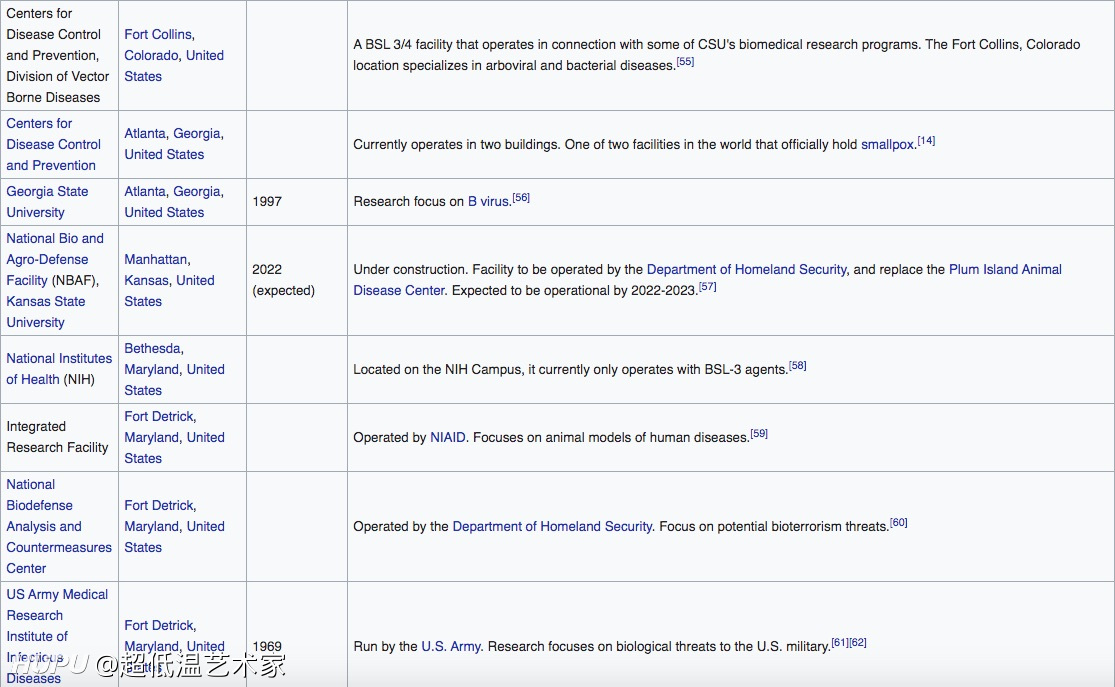Open Maryland link in Integrated Research Facility row
The image size is (1115, 687).
click(152, 437)
